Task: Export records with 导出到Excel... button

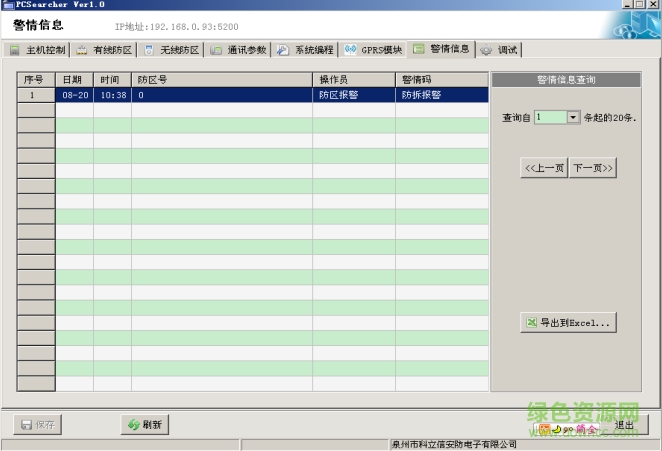Action: point(568,323)
